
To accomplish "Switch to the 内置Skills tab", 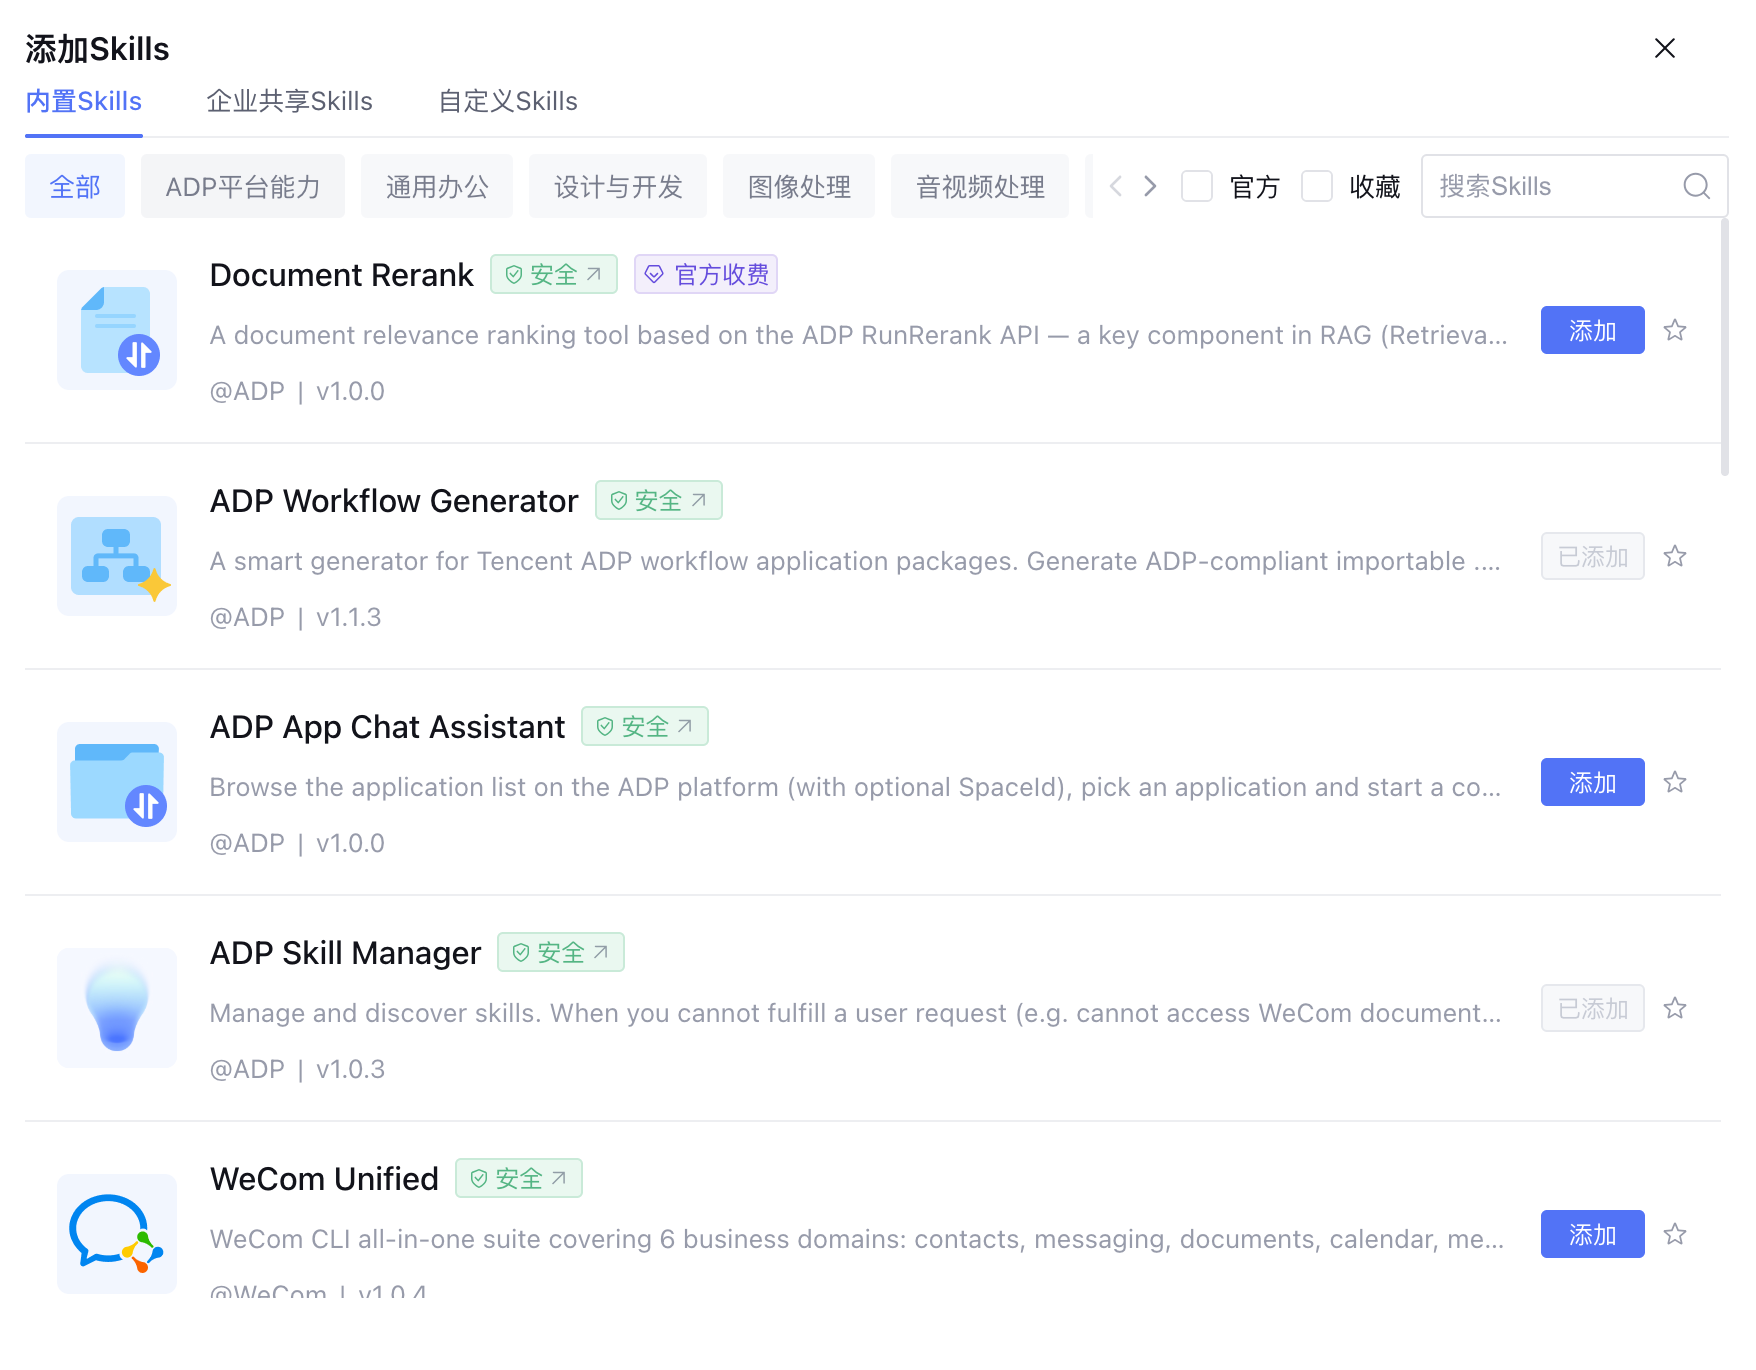I will [84, 101].
